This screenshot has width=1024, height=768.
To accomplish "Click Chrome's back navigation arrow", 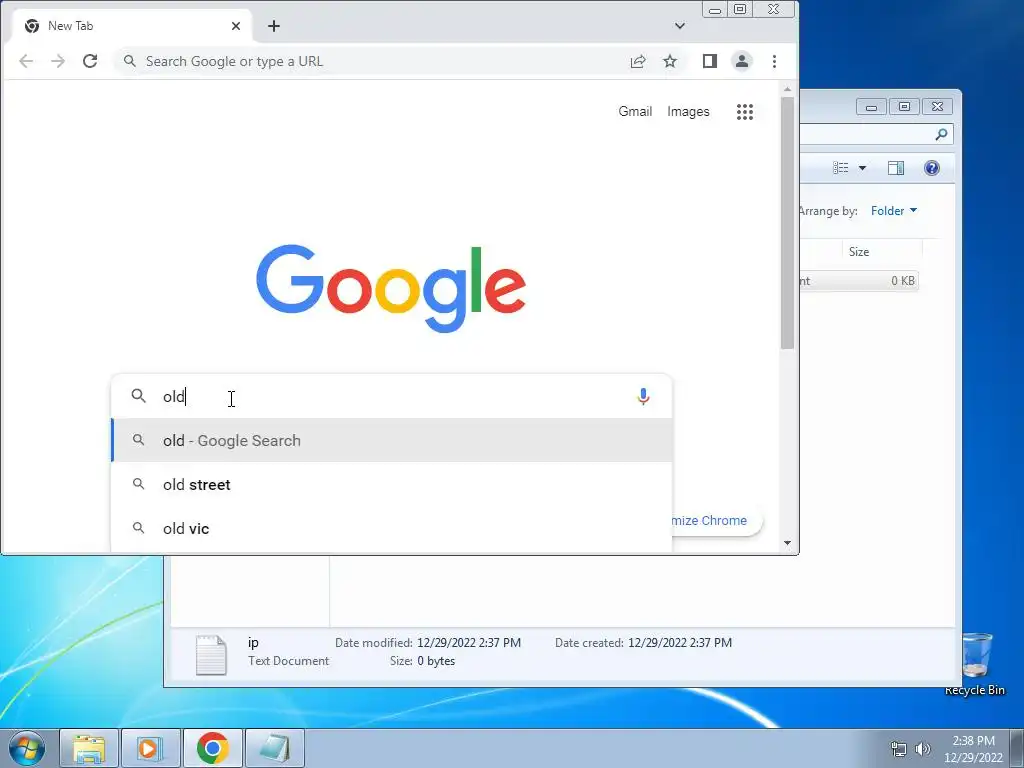I will point(26,61).
